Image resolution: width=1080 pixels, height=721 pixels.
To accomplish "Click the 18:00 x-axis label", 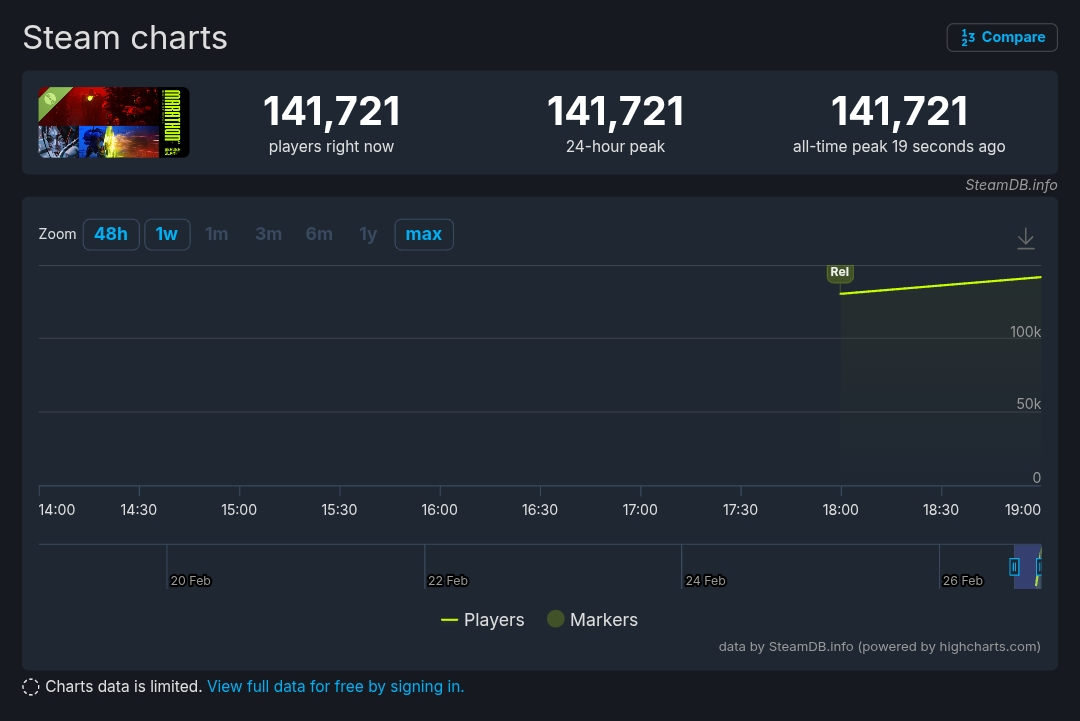I will pyautogui.click(x=840, y=510).
